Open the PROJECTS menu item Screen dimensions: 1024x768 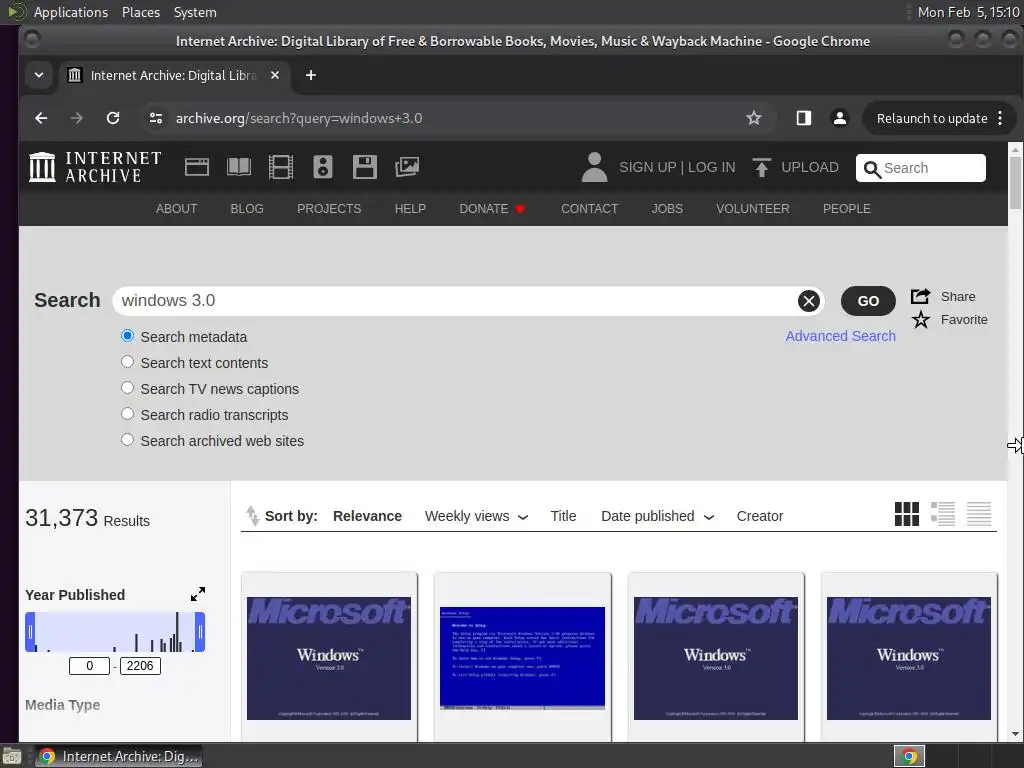pyautogui.click(x=329, y=209)
